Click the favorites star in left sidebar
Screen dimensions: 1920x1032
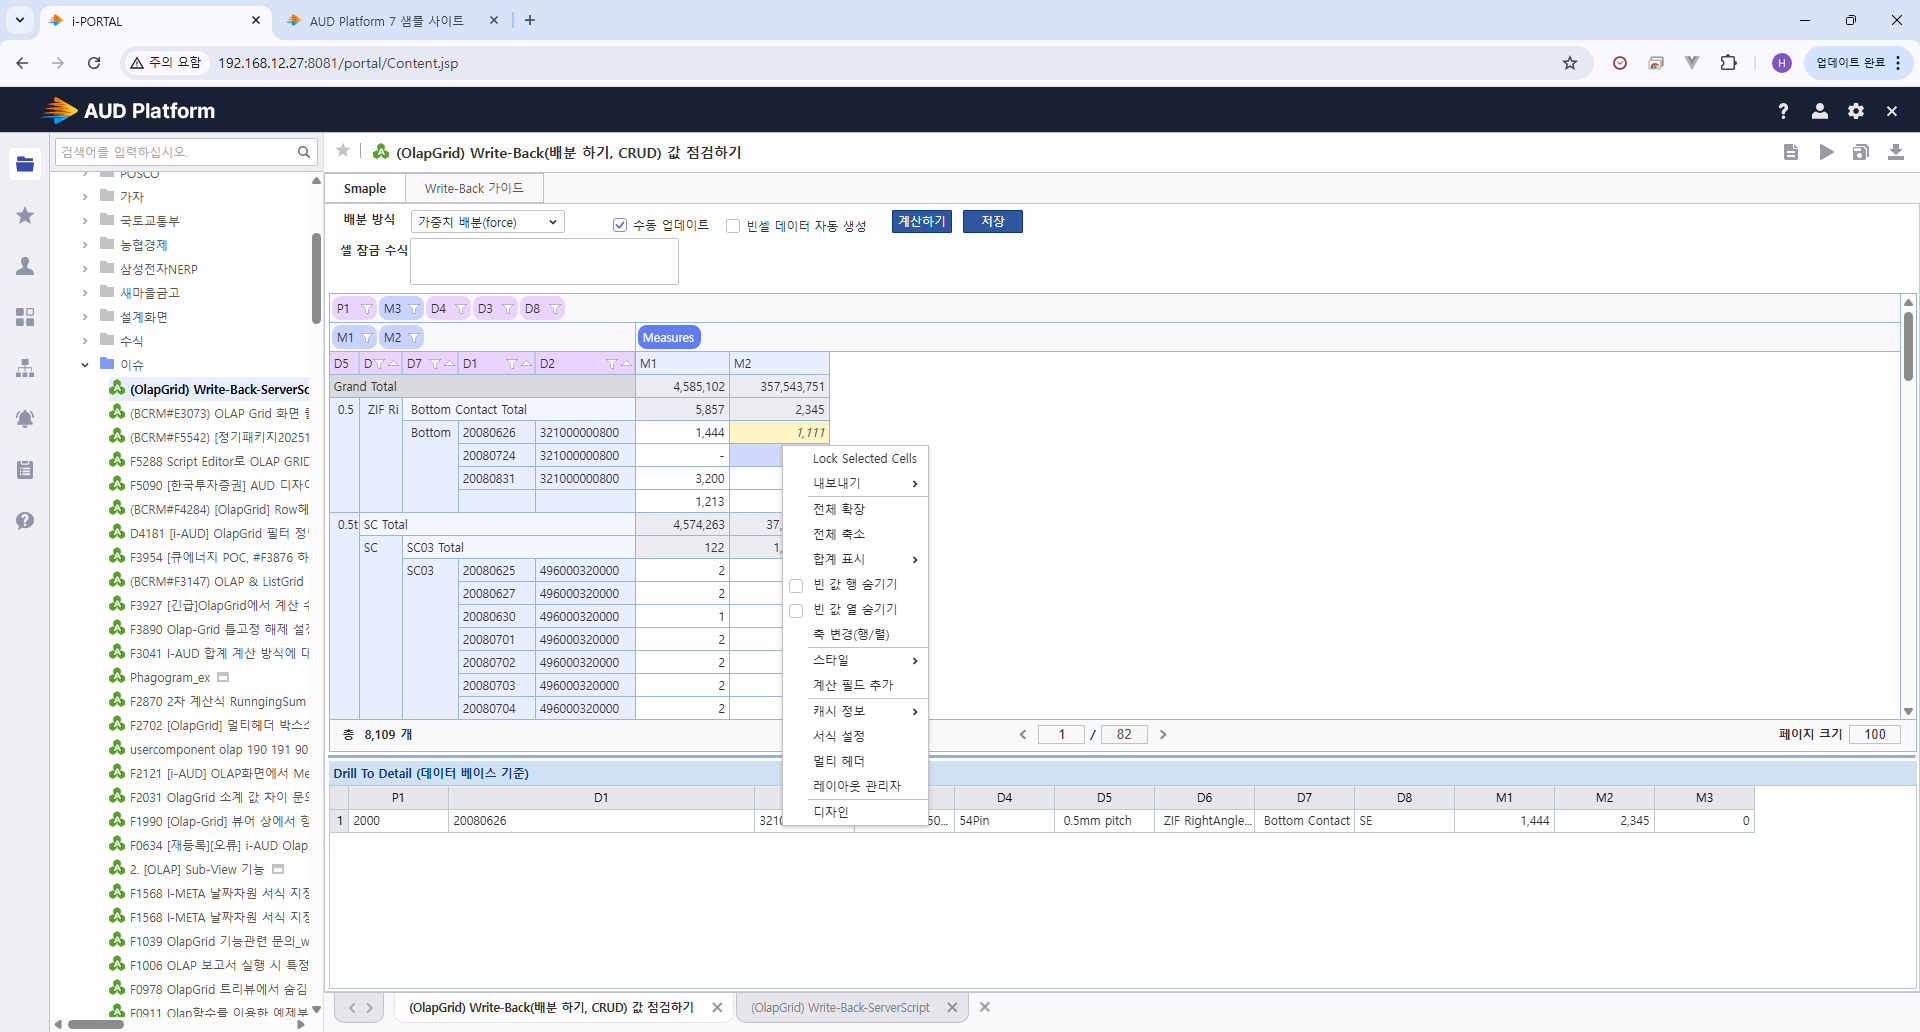tap(25, 215)
